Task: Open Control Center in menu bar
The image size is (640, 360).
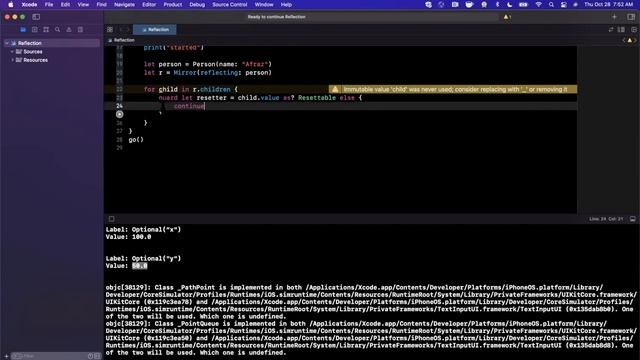Action: coord(564,4)
